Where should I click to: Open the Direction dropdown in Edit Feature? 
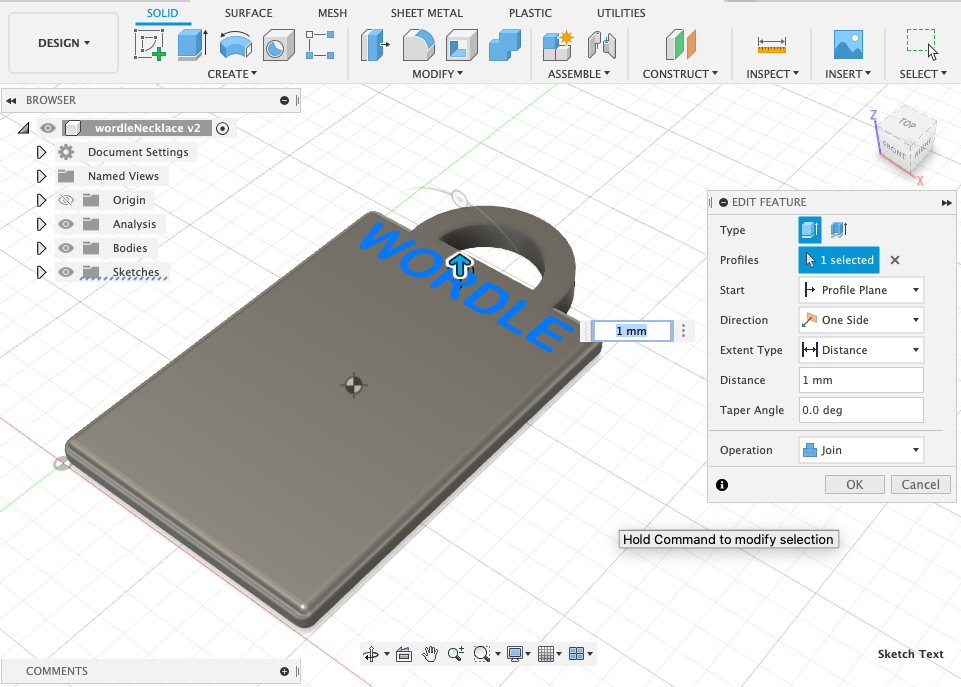916,320
